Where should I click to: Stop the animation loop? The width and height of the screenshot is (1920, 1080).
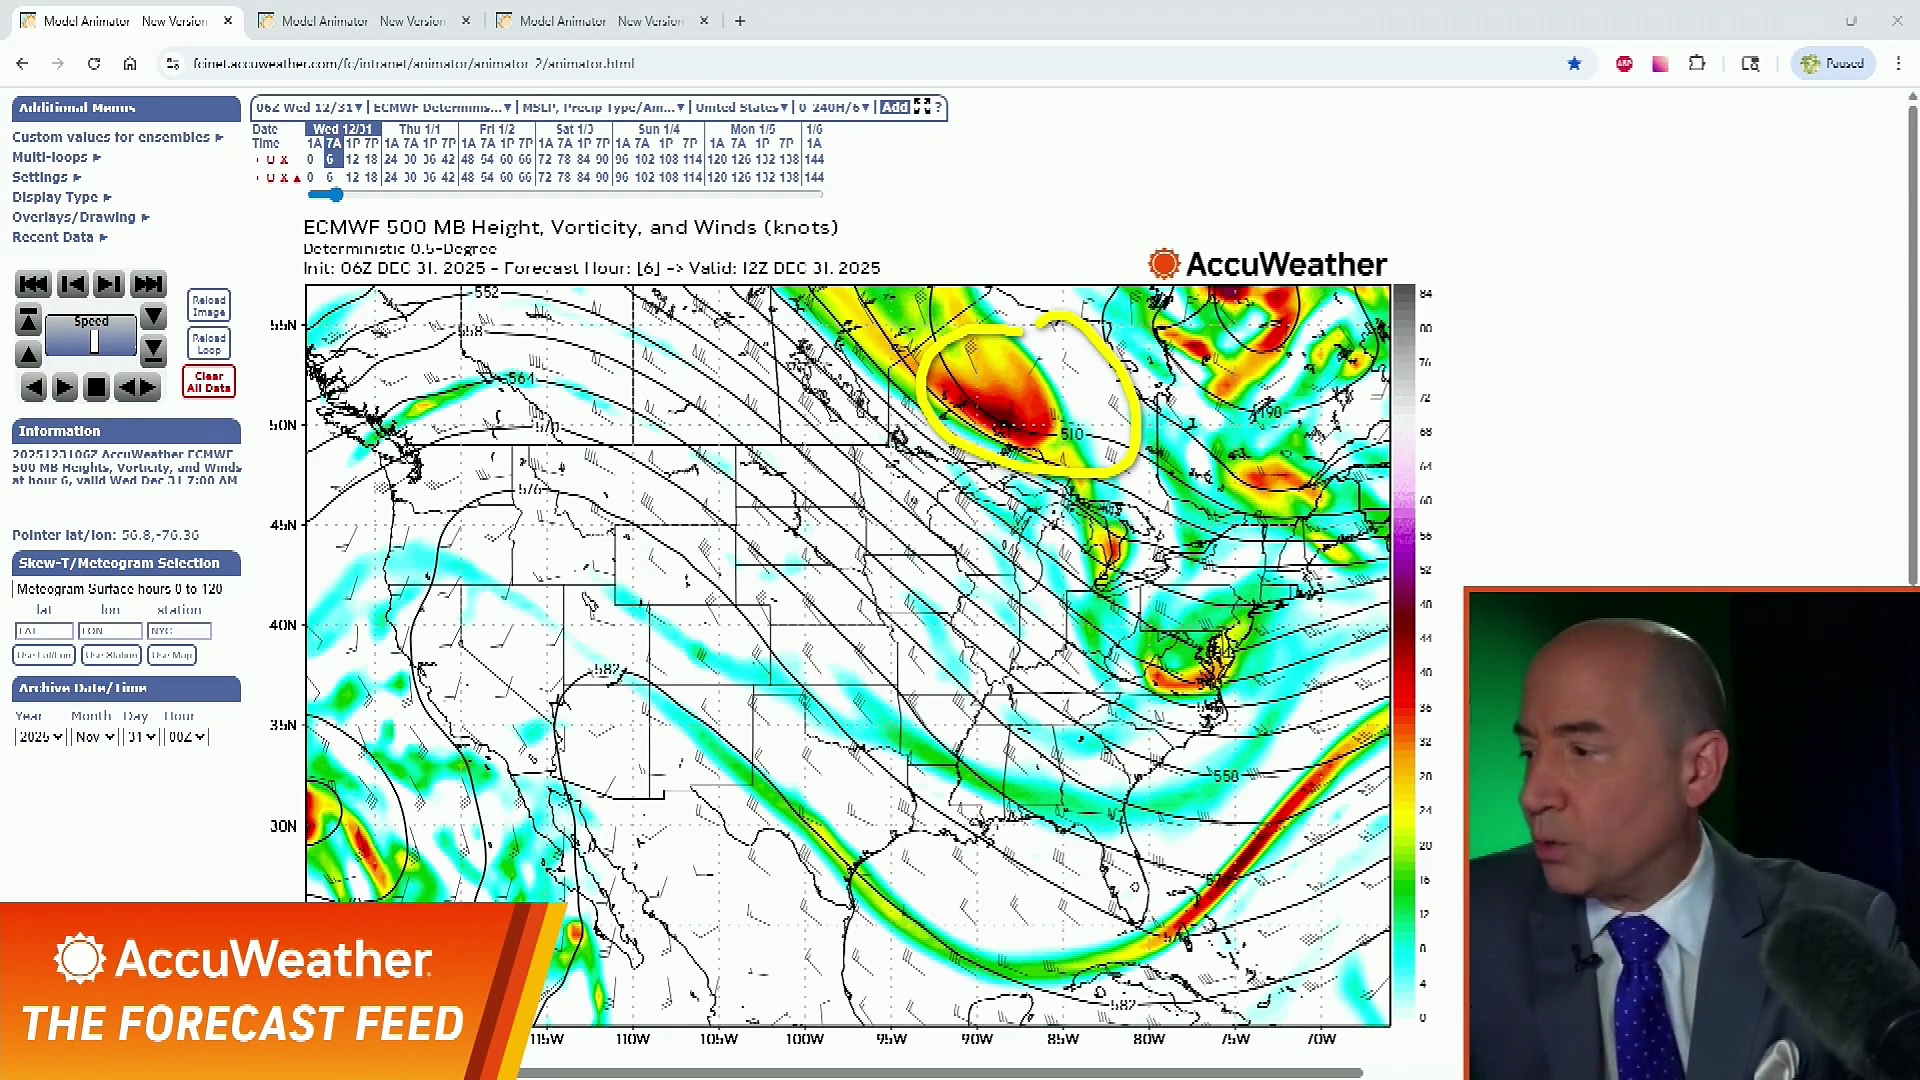point(96,387)
